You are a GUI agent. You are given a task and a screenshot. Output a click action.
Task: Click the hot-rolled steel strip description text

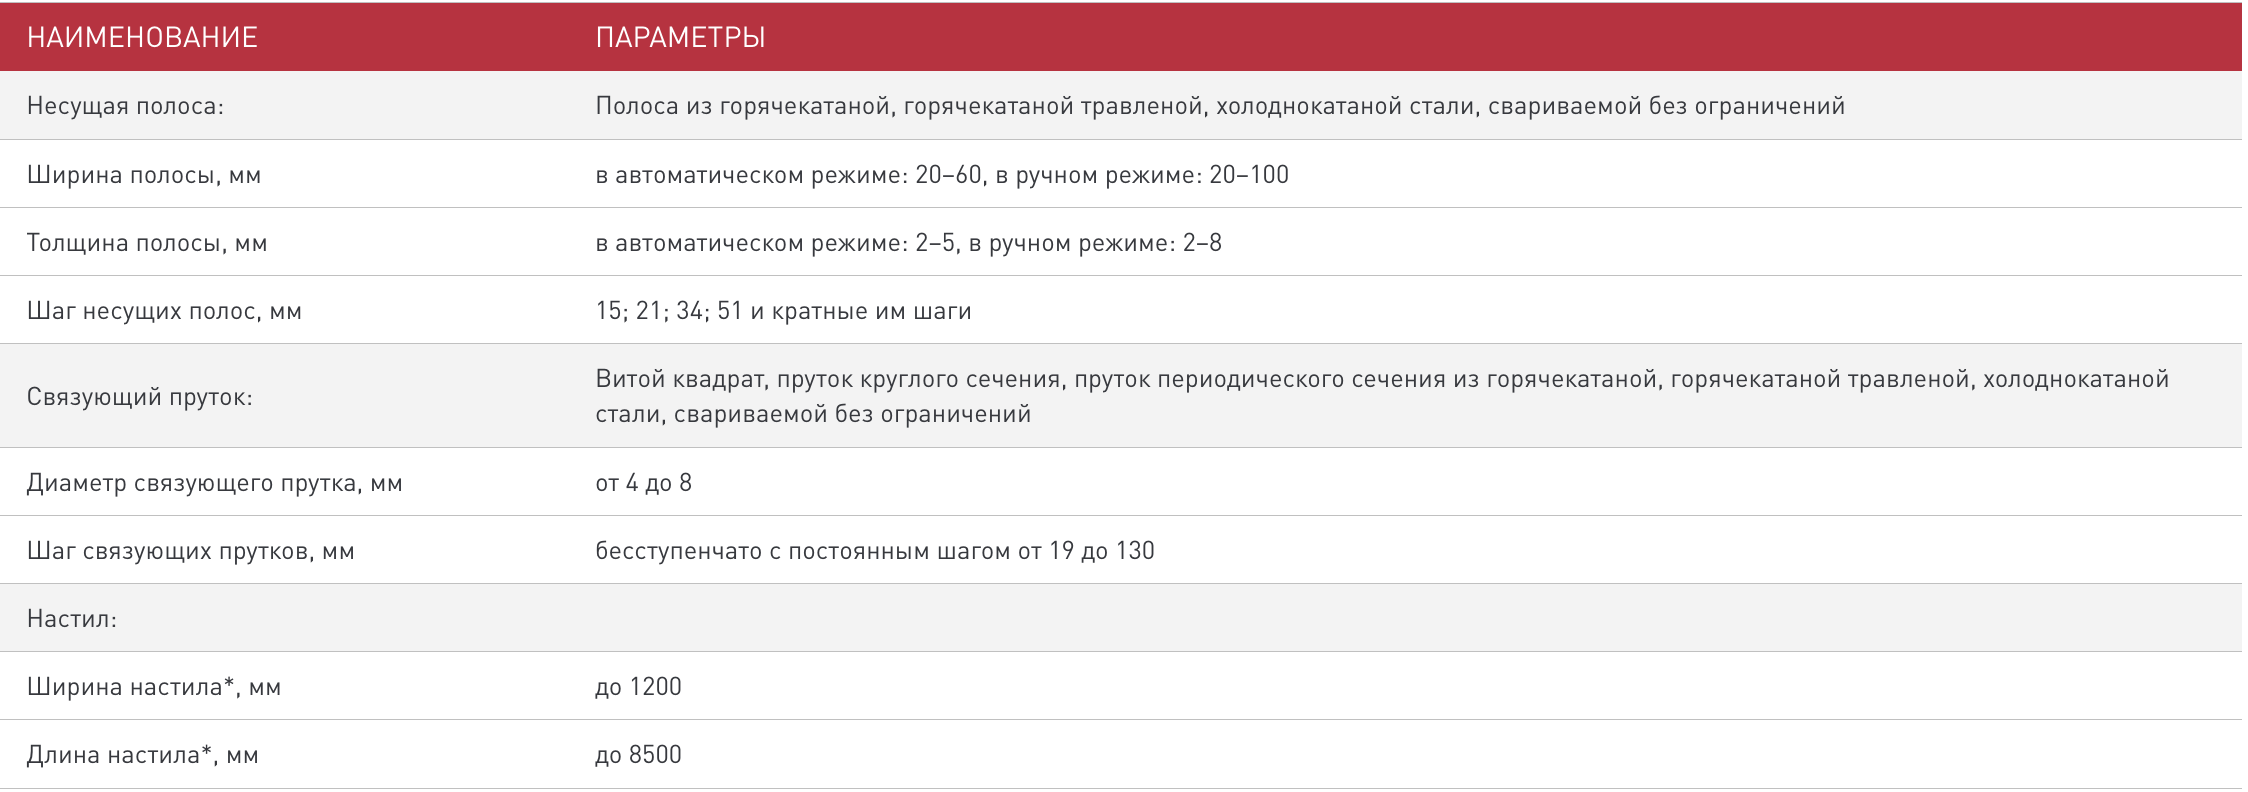[x=1219, y=106]
